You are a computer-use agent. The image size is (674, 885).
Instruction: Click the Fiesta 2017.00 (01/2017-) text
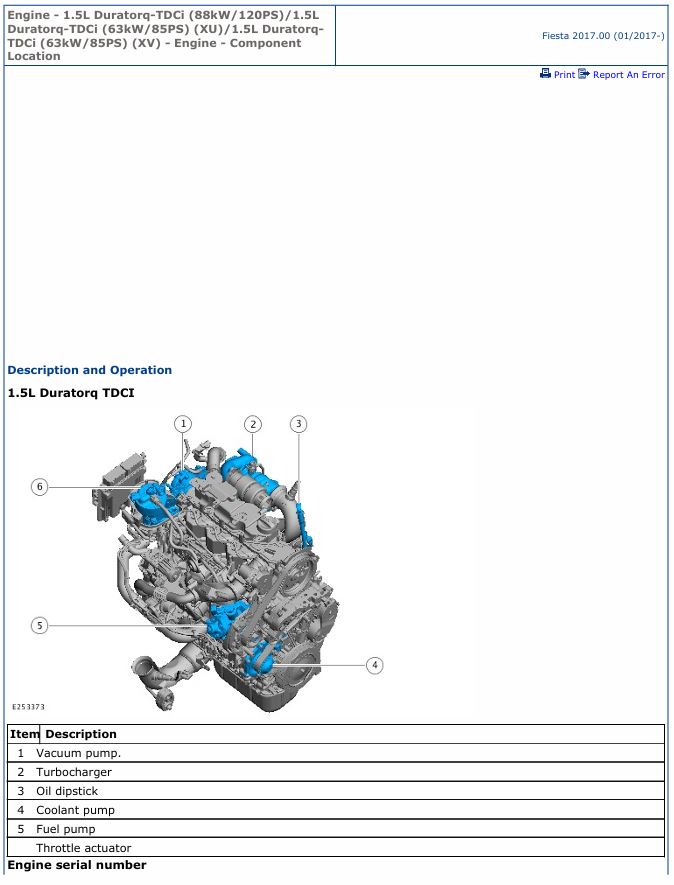click(x=603, y=36)
